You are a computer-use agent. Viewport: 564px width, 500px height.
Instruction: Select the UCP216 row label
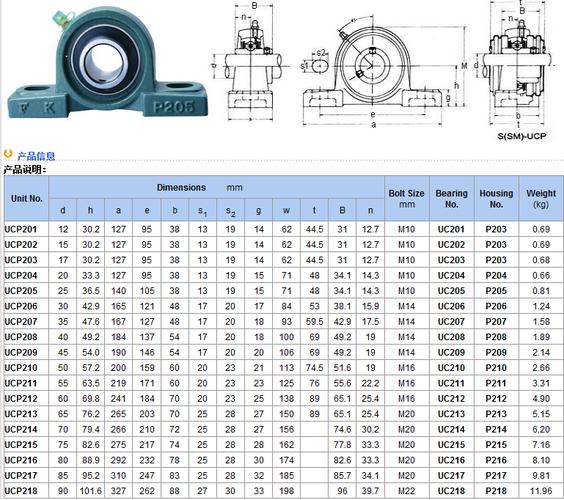coord(21,460)
